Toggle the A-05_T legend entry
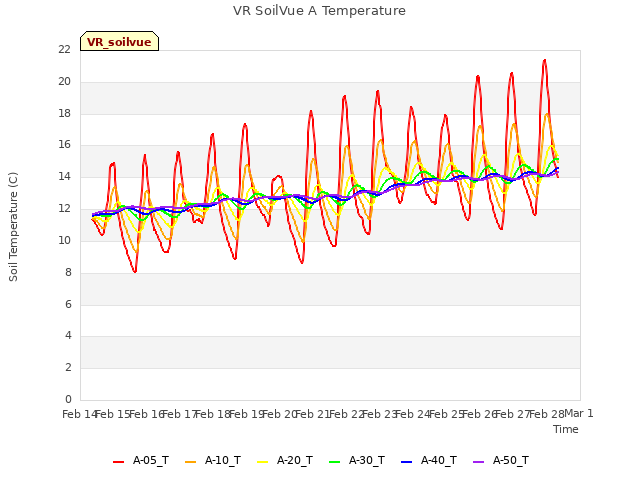 coord(141,461)
